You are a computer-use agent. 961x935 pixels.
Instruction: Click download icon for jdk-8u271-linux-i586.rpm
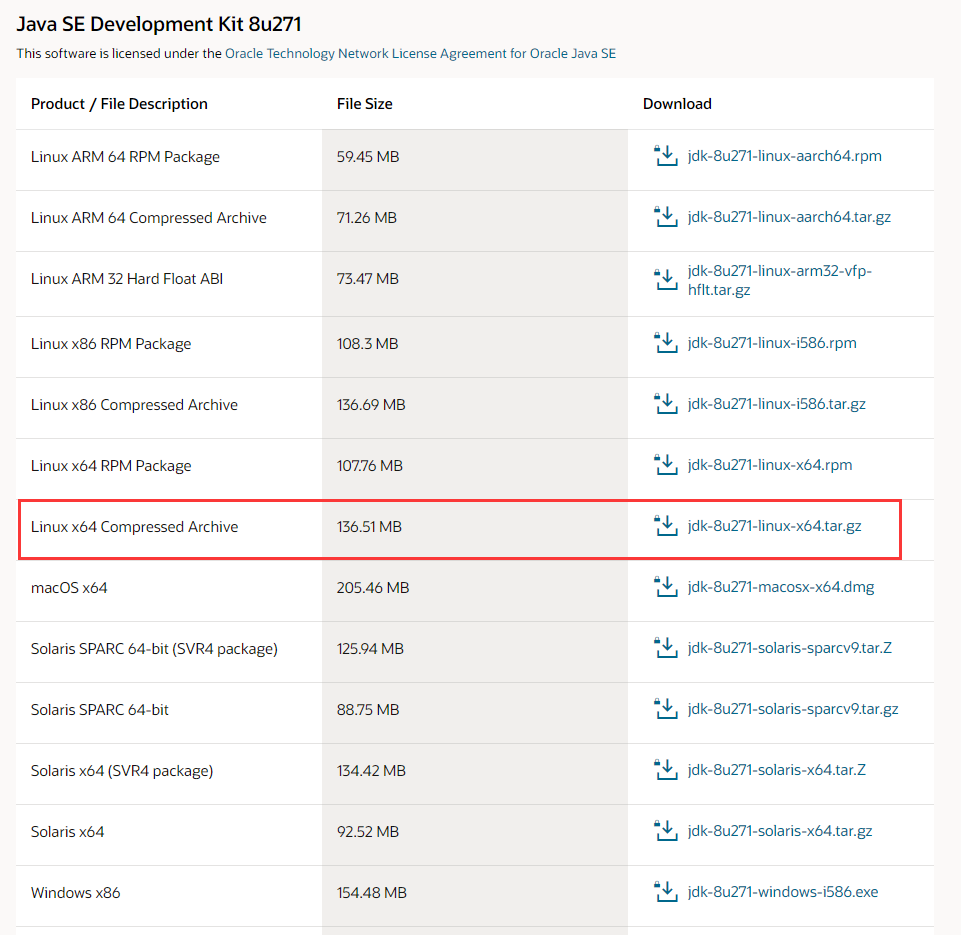pos(666,343)
